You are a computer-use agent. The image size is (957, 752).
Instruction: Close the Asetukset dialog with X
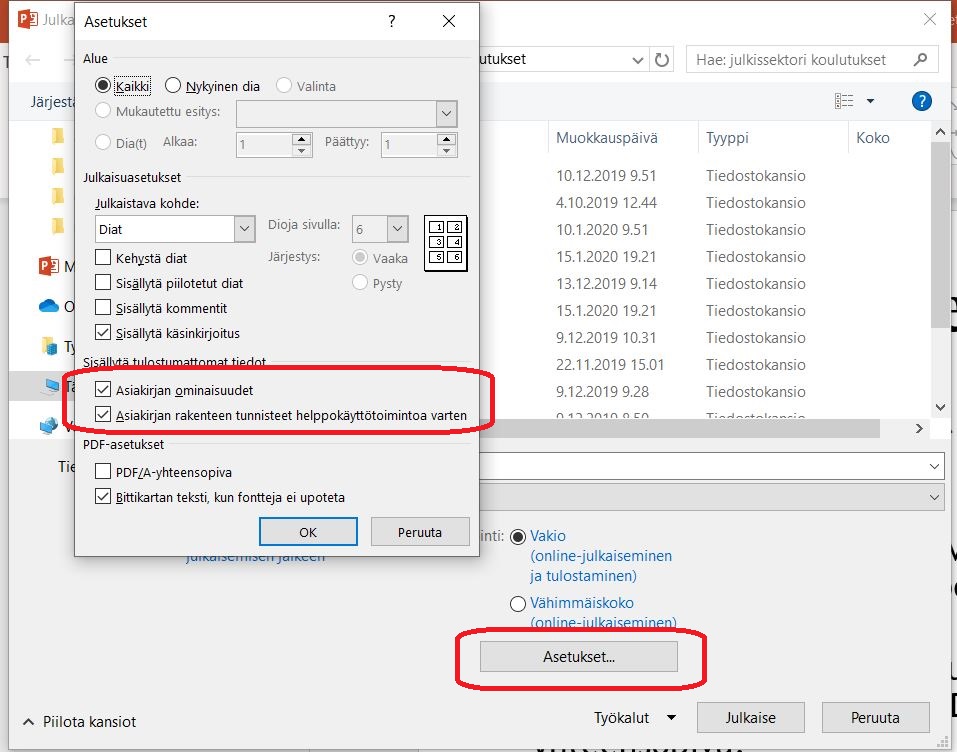coord(449,21)
